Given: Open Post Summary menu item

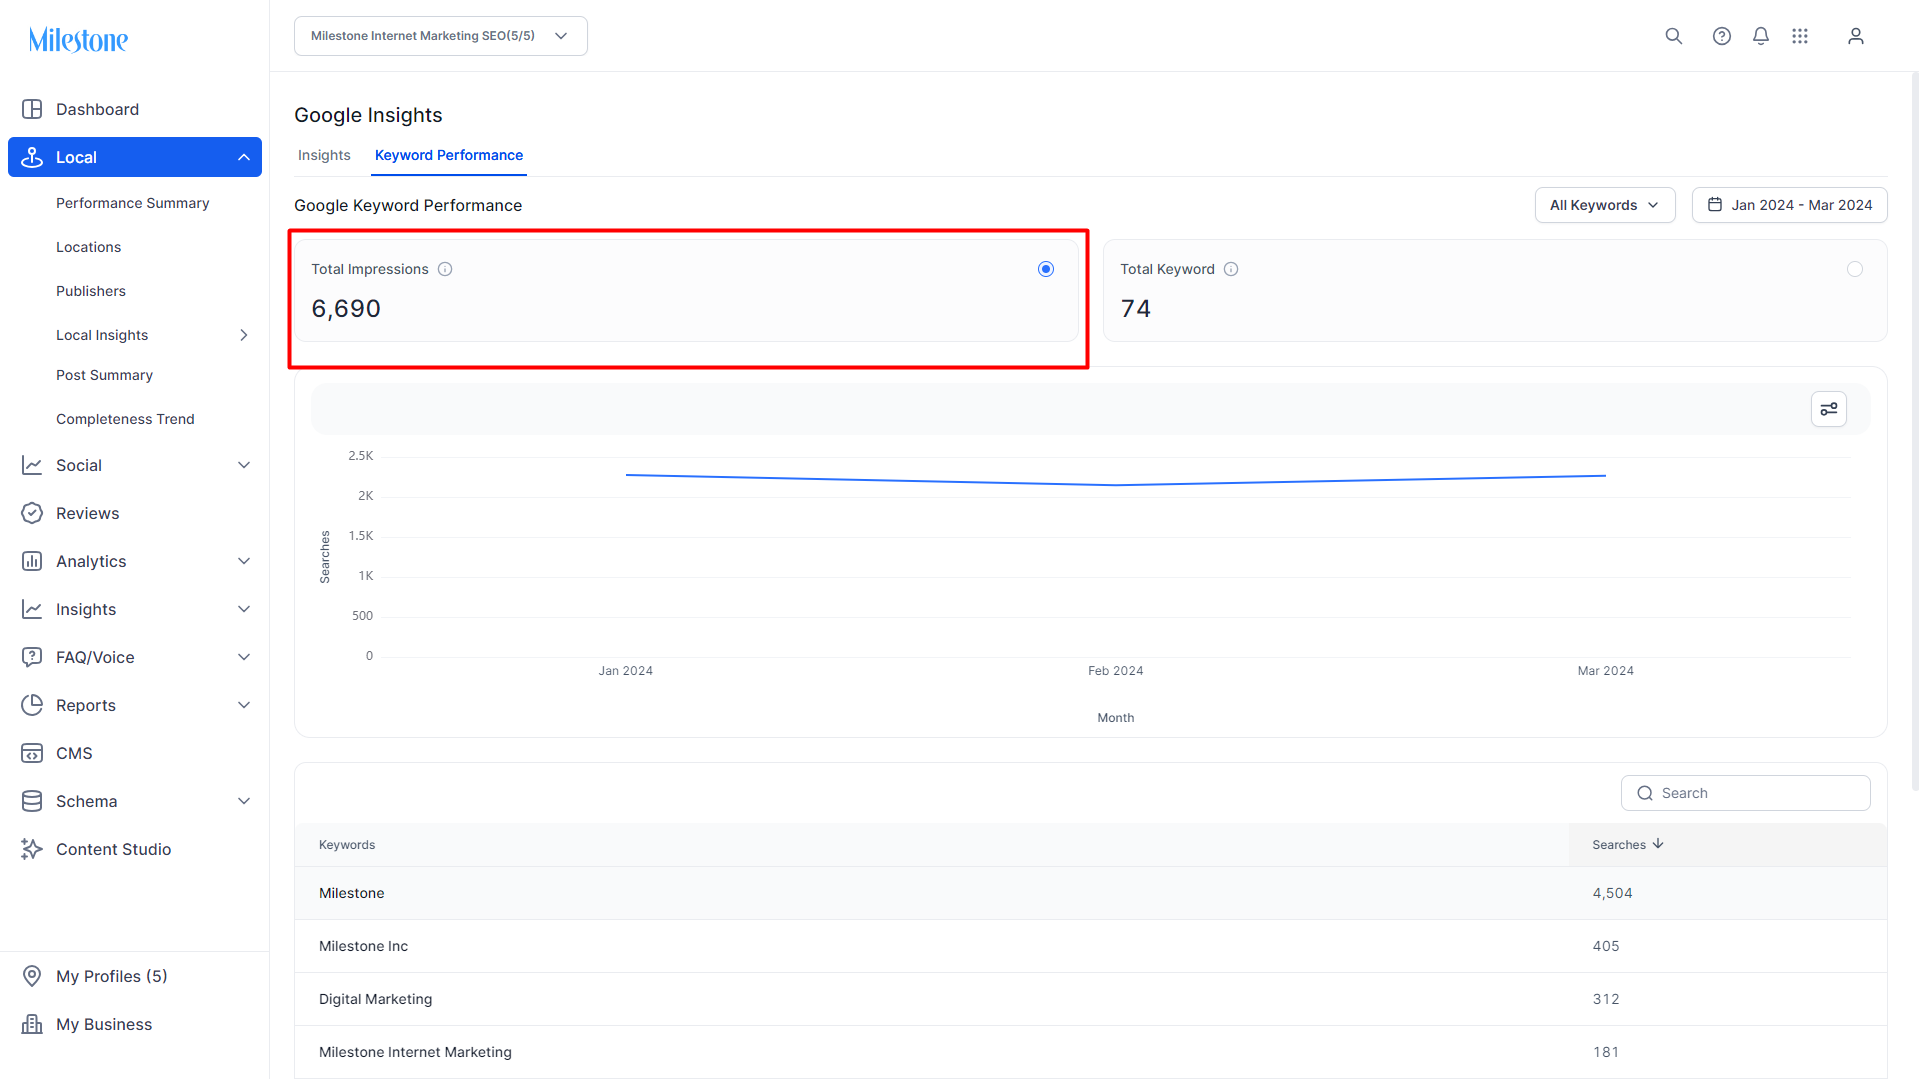Looking at the screenshot, I should click(104, 375).
